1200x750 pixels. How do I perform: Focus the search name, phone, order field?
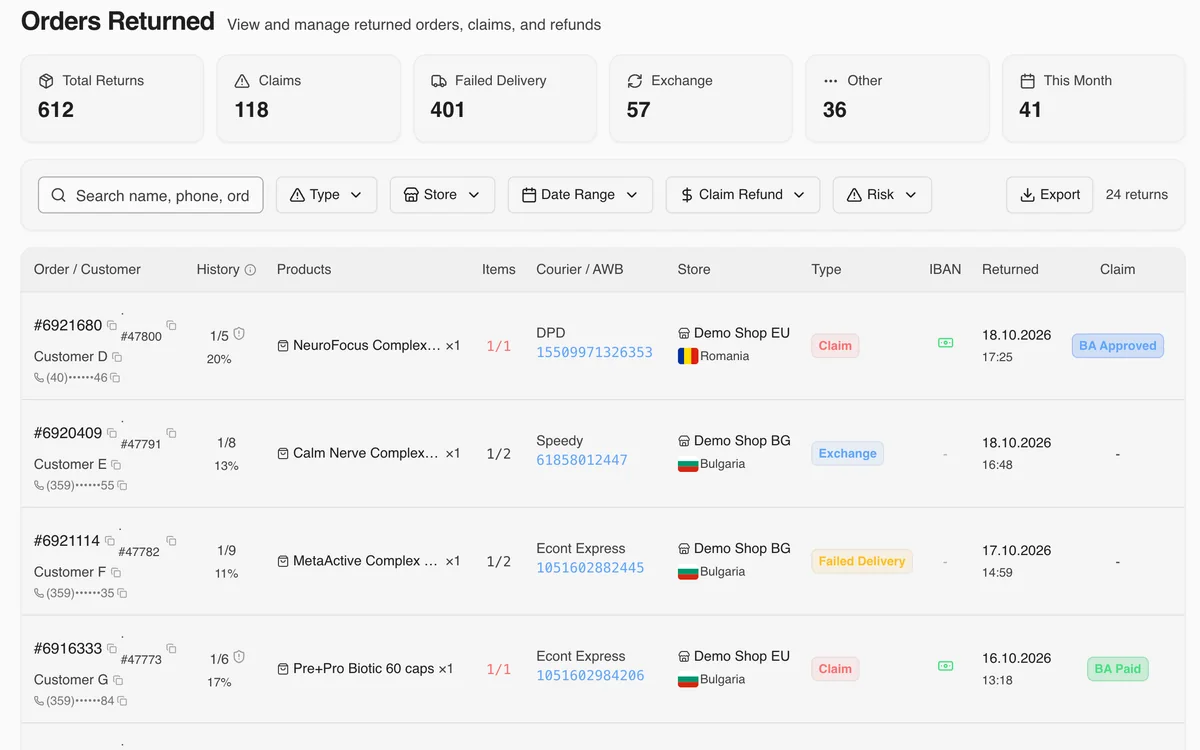(151, 195)
